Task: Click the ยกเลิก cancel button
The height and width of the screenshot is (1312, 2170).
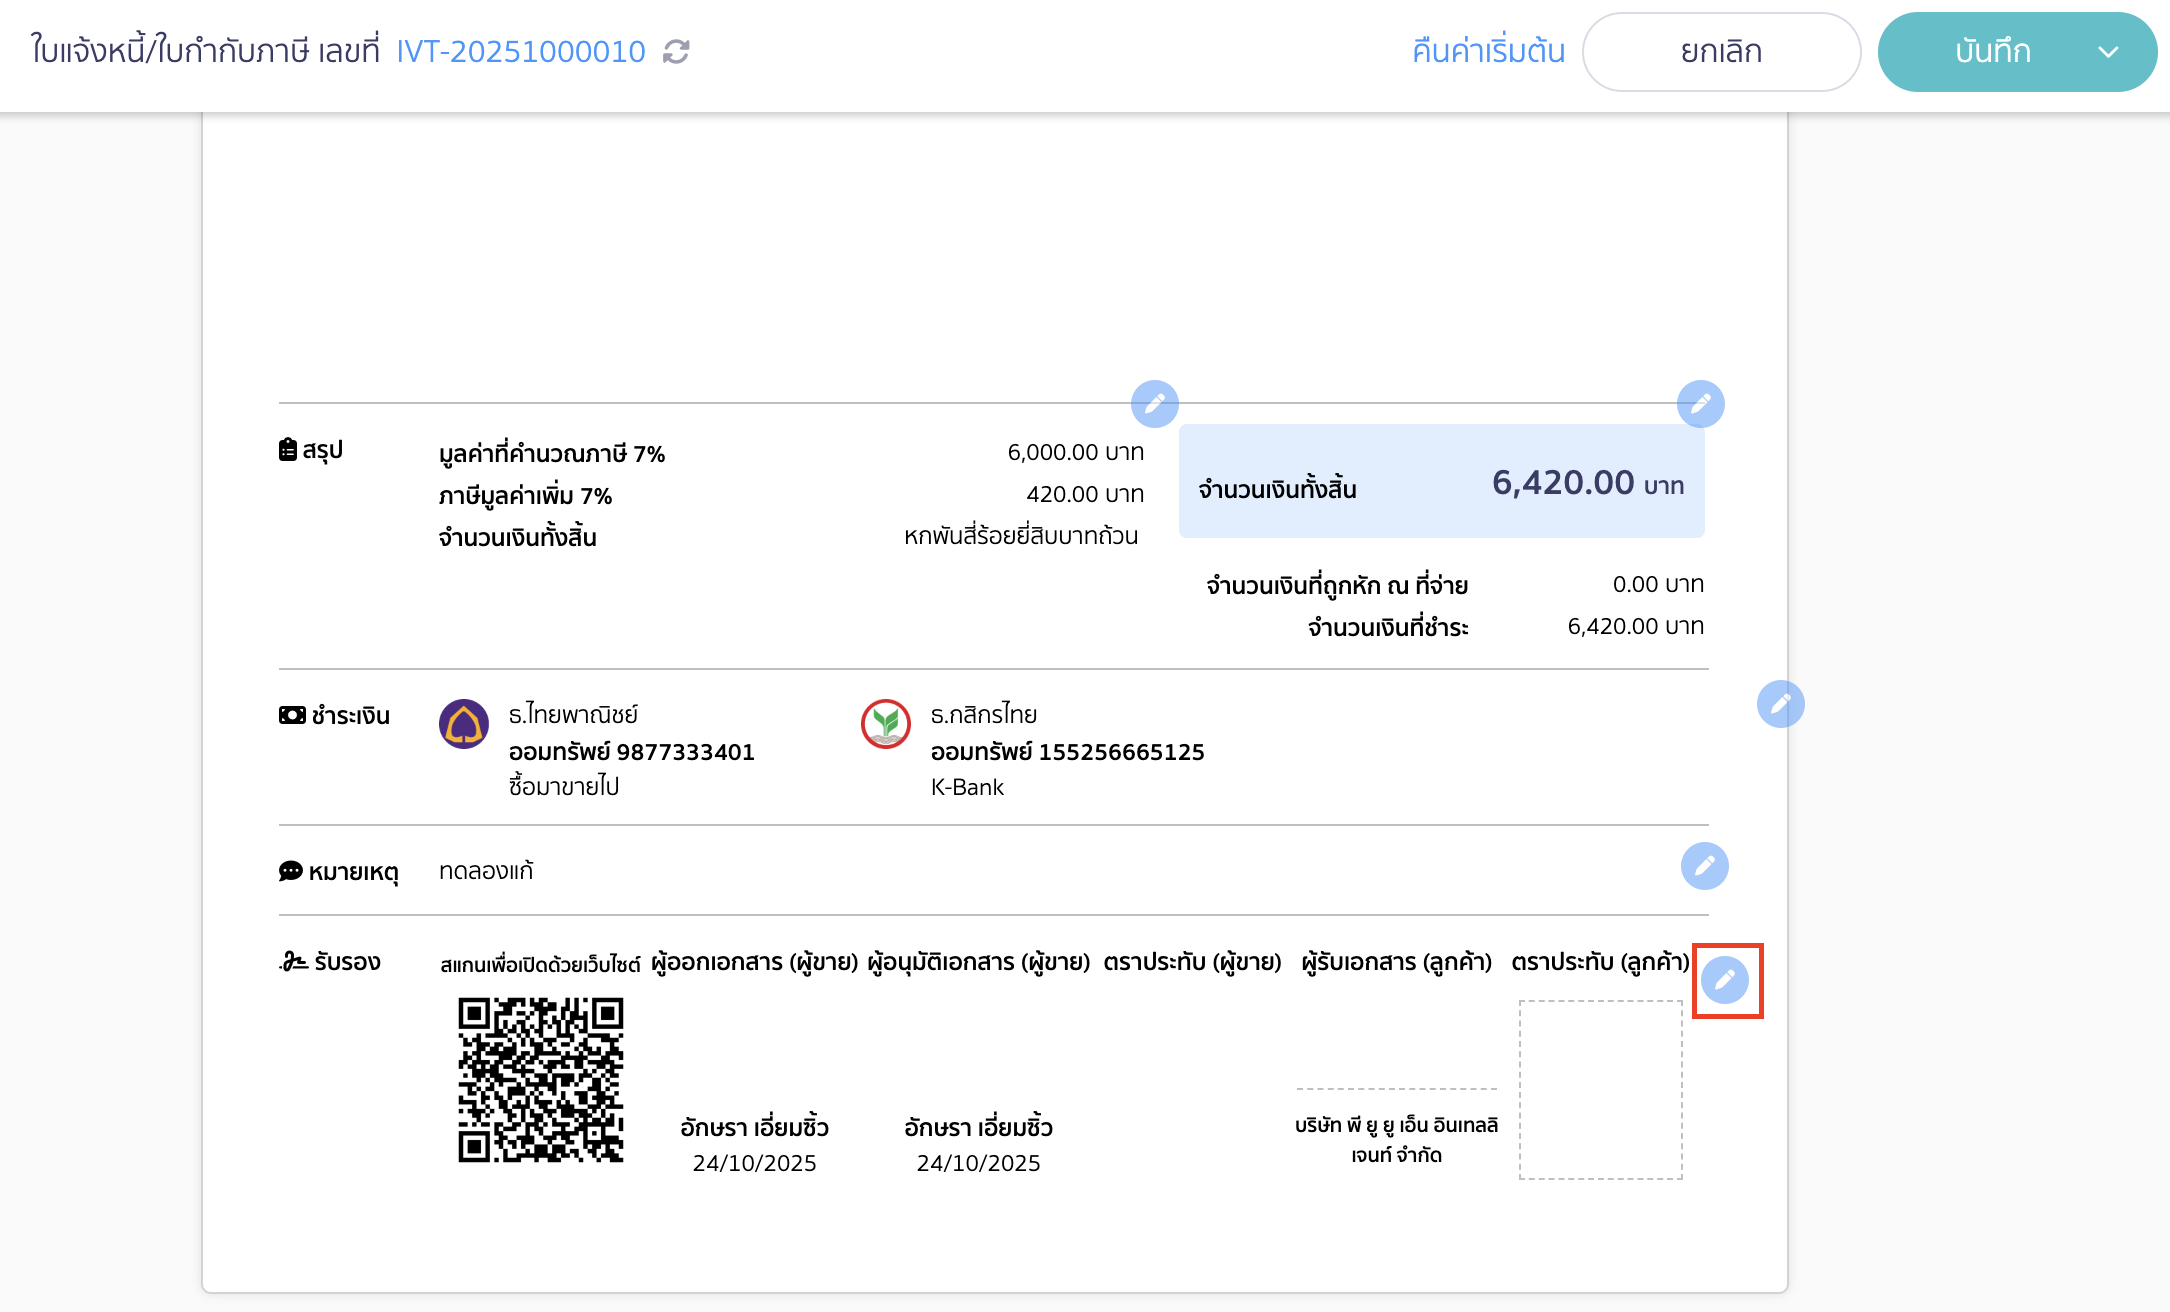Action: click(x=1721, y=51)
